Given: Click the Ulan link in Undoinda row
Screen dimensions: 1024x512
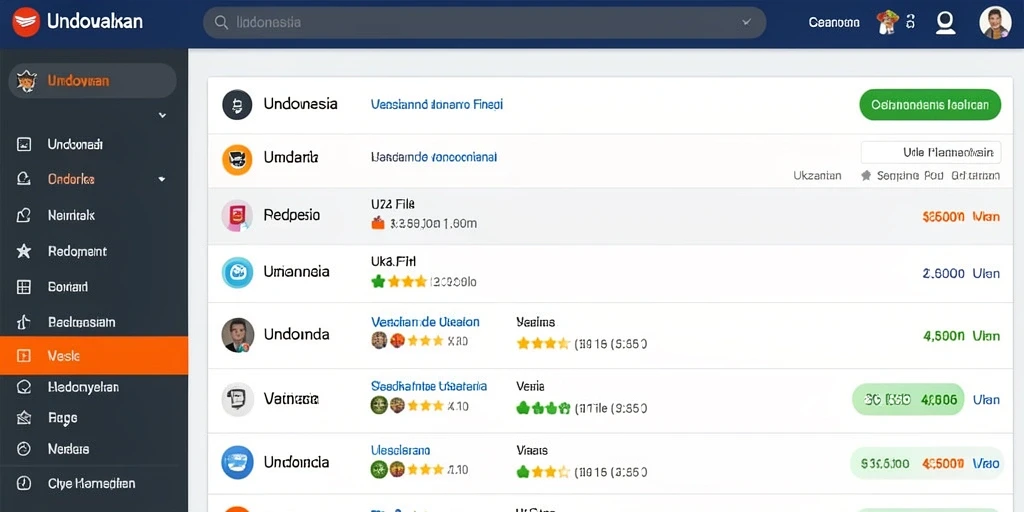Looking at the screenshot, I should pyautogui.click(x=986, y=336).
